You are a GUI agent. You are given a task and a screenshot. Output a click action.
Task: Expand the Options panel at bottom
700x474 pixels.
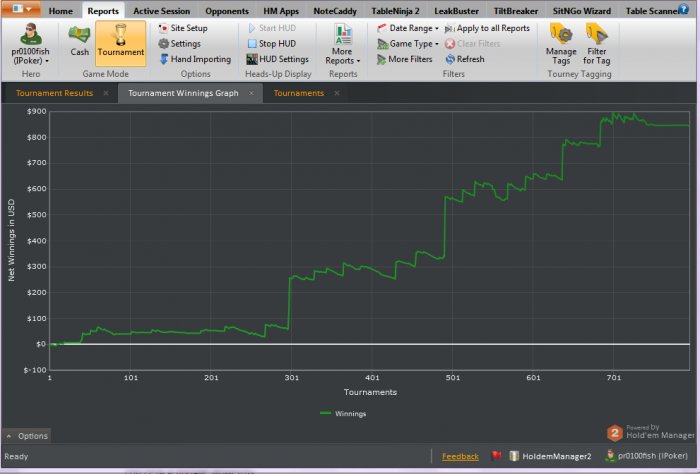[27, 436]
